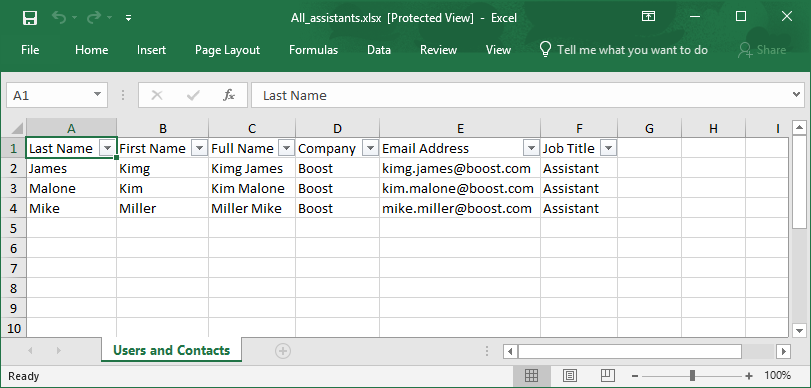This screenshot has width=811, height=388.
Task: Click the zoom slider handle
Action: click(692, 376)
